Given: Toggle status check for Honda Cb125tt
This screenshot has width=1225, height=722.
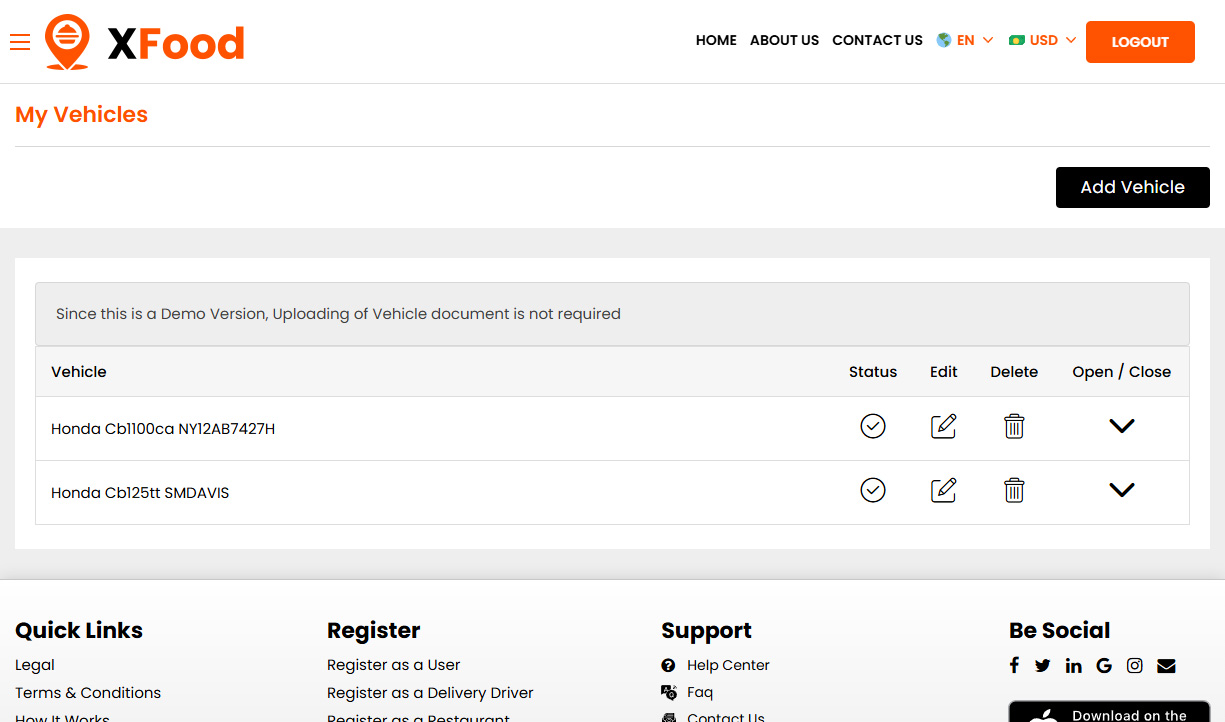Looking at the screenshot, I should click(x=873, y=491).
